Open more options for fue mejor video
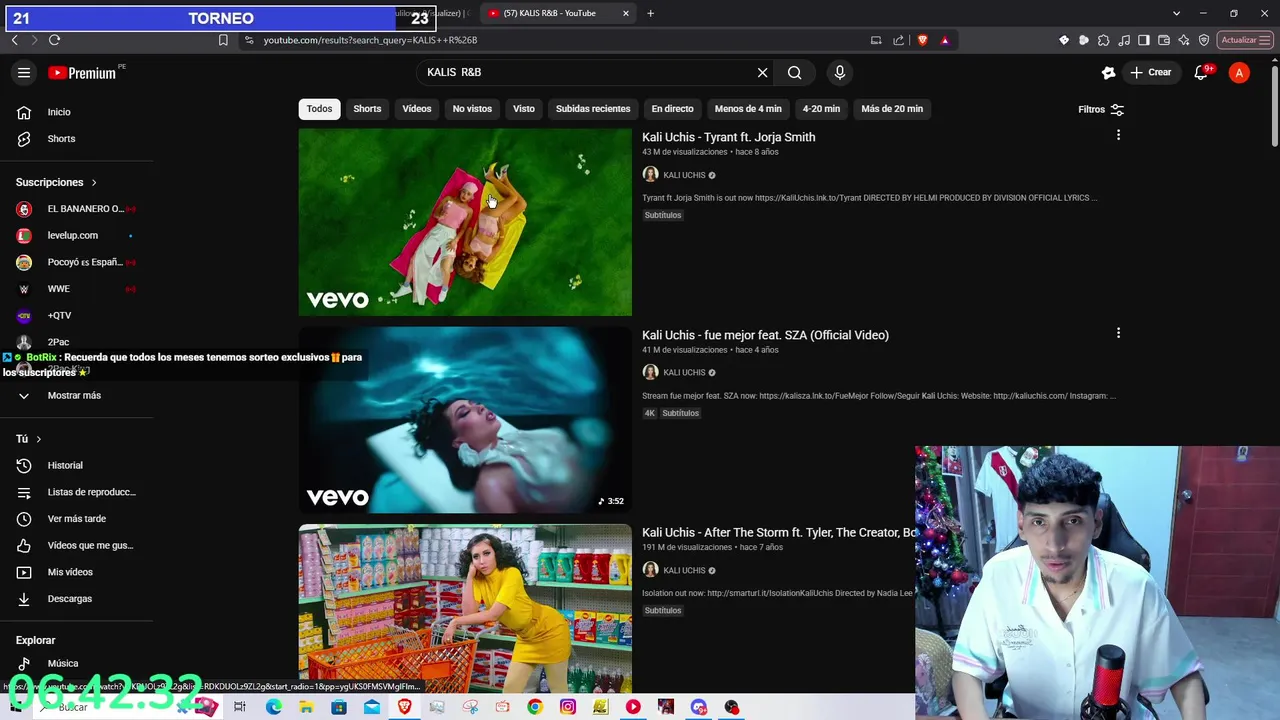 1118,333
